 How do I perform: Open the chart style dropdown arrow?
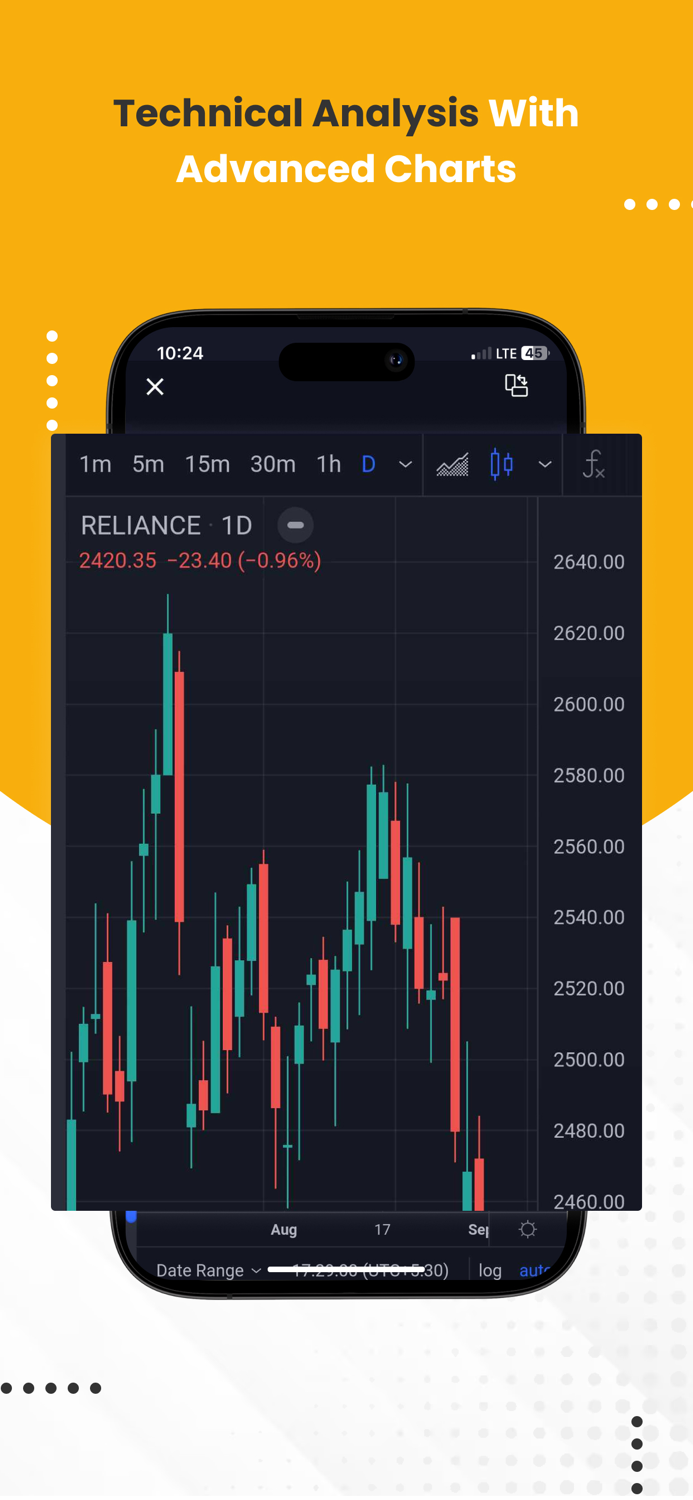(545, 464)
